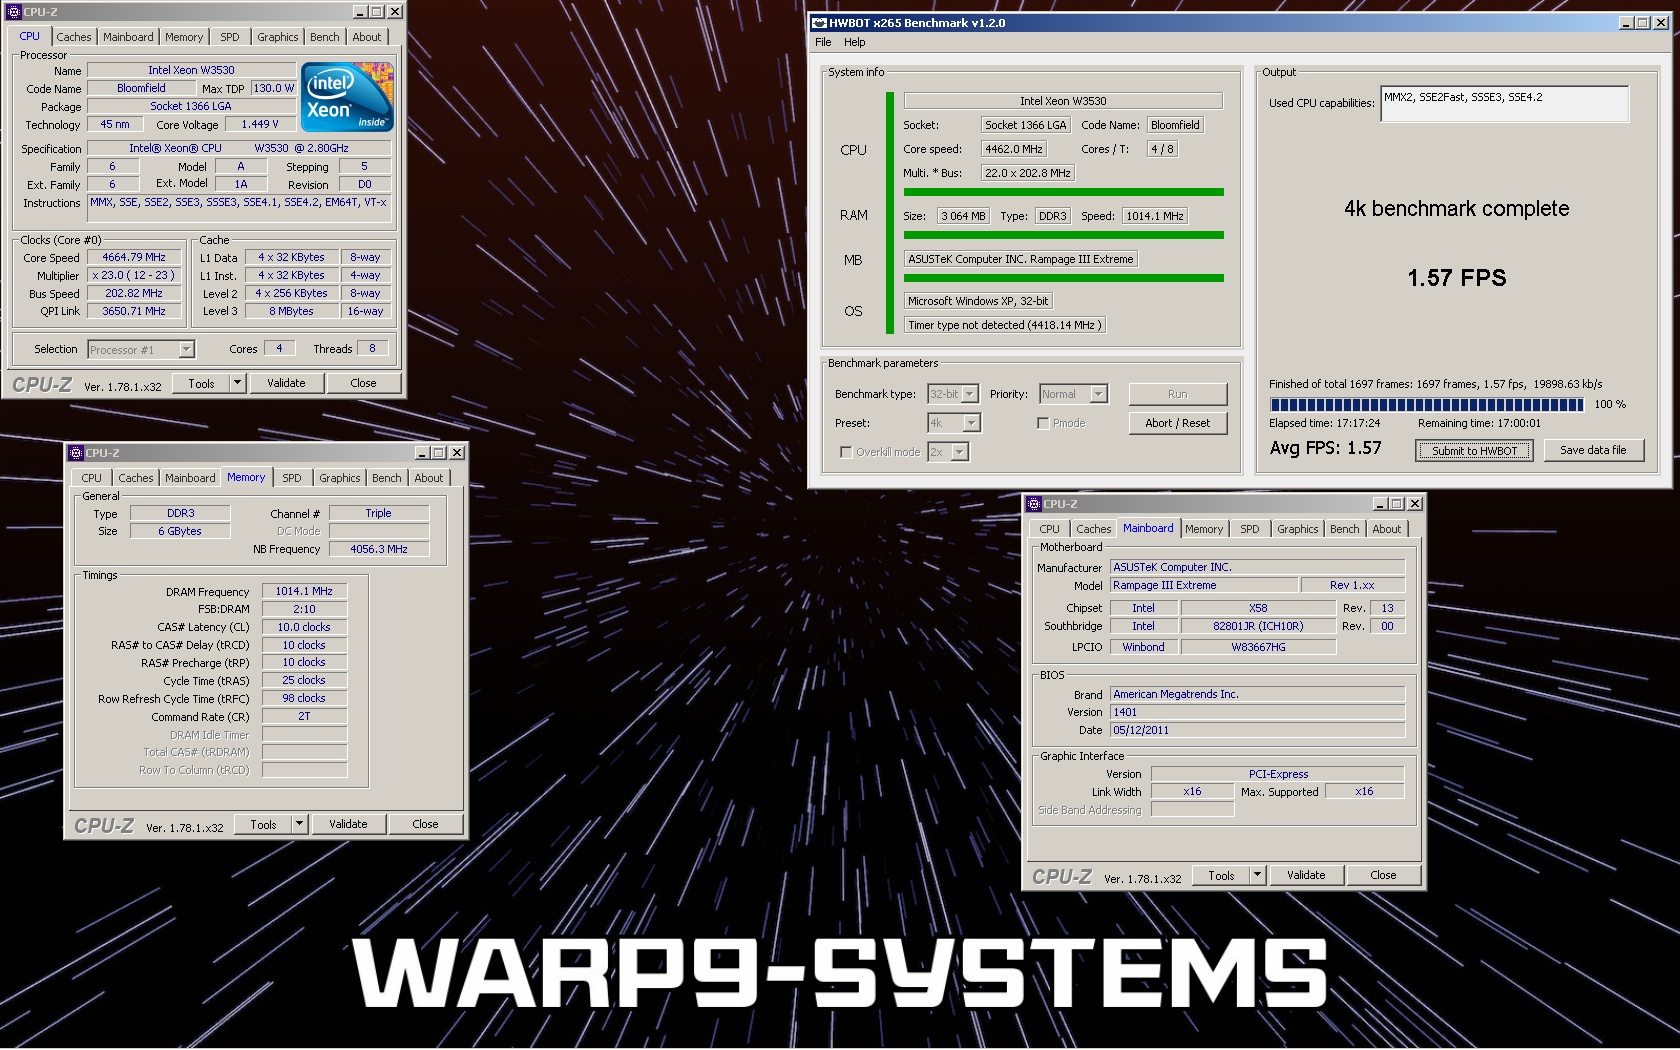Click the BIOS Version 1401 field
Viewport: 1680px width, 1050px height.
pos(1257,712)
